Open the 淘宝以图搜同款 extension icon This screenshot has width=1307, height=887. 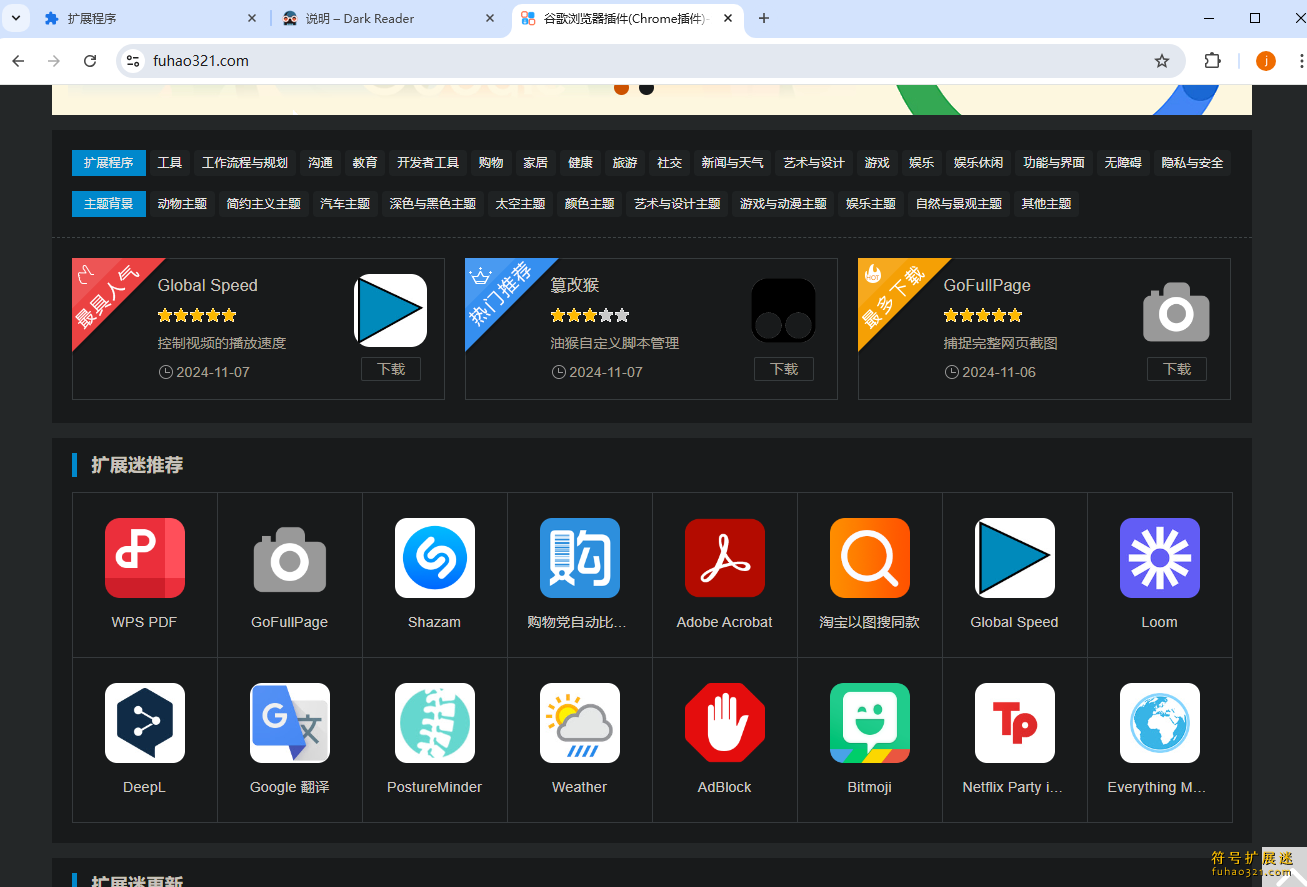(870, 558)
